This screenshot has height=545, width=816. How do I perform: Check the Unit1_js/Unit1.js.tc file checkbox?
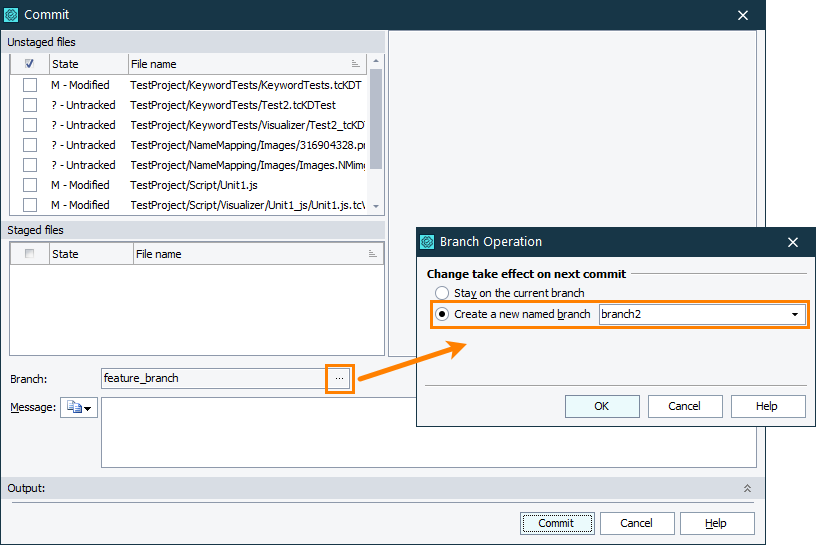[30, 205]
